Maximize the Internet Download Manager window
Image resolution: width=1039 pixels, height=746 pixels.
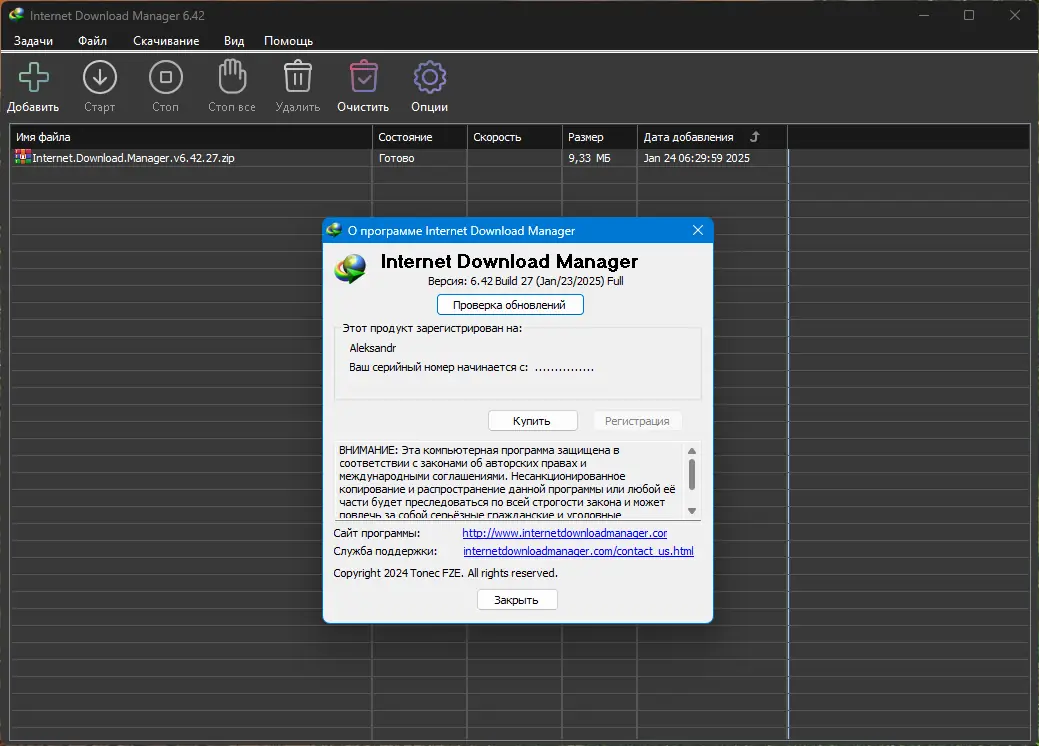point(969,15)
